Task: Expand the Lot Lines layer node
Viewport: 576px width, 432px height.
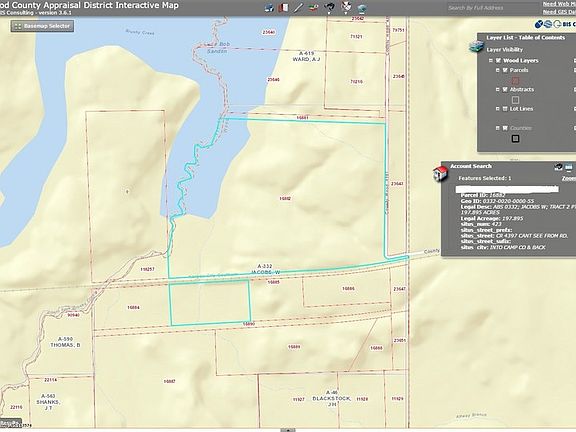Action: point(498,109)
